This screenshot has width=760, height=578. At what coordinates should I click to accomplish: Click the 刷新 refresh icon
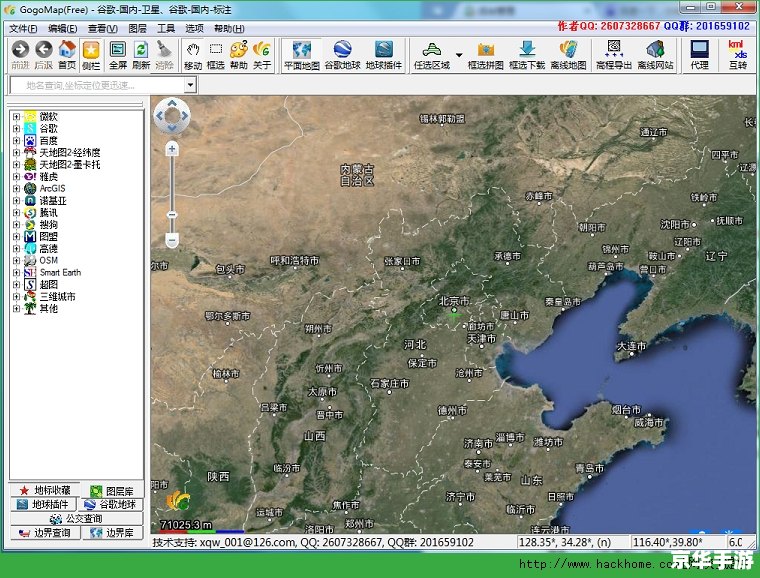point(141,54)
